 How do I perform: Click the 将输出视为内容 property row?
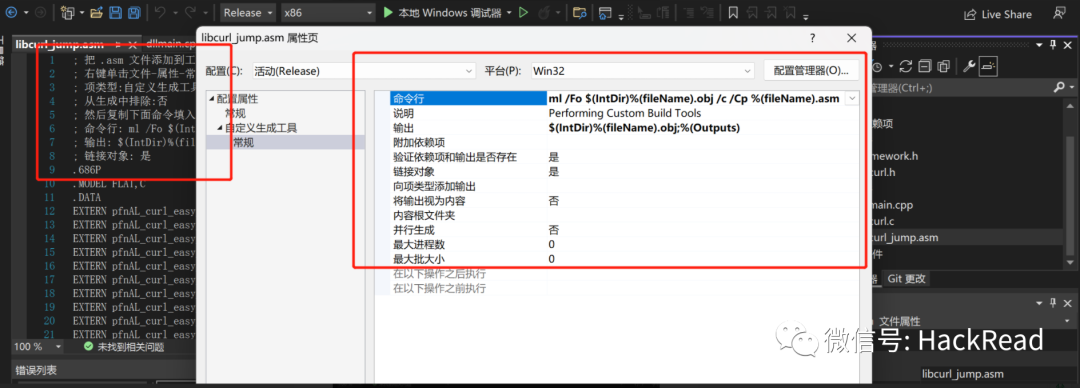tap(624, 201)
